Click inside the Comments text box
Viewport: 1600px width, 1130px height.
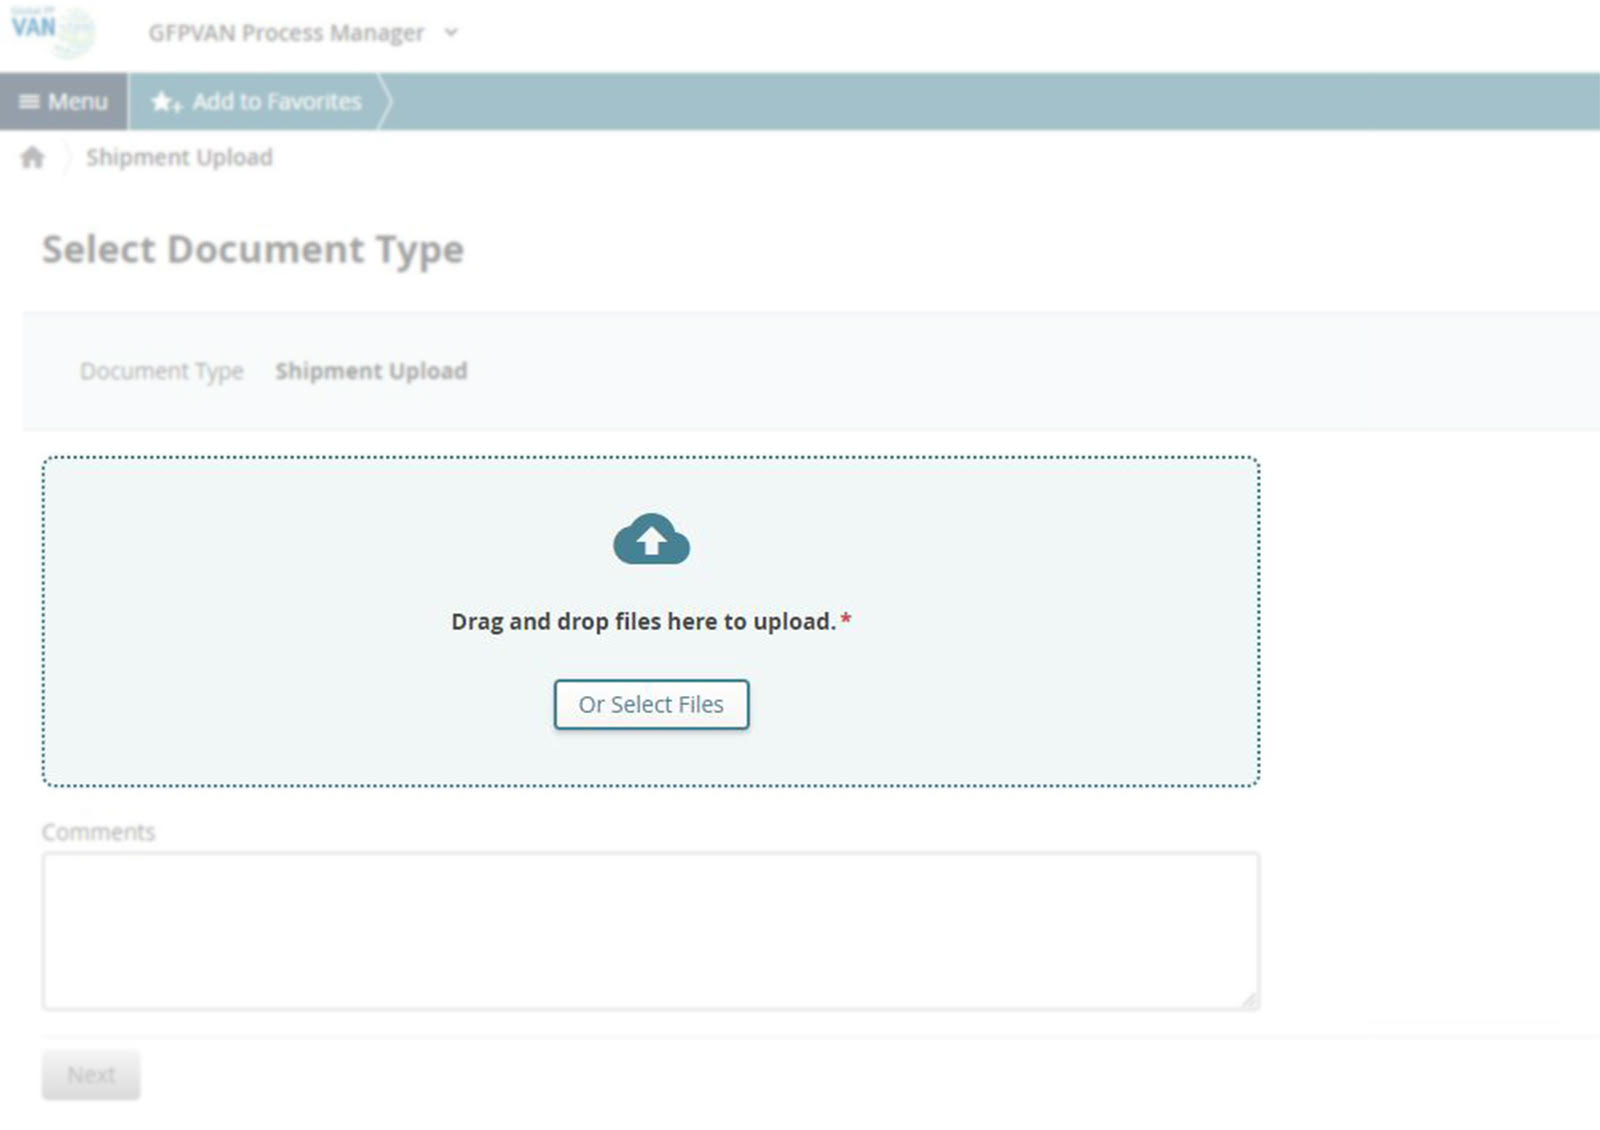(650, 930)
